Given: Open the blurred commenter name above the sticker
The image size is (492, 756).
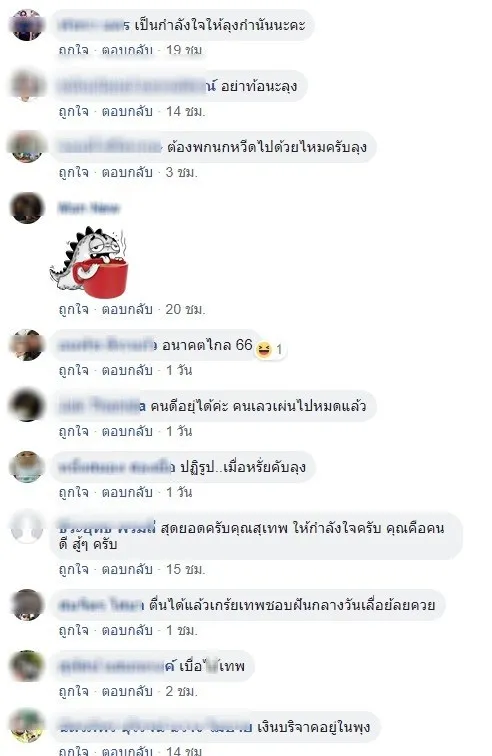Looking at the screenshot, I should (x=89, y=208).
